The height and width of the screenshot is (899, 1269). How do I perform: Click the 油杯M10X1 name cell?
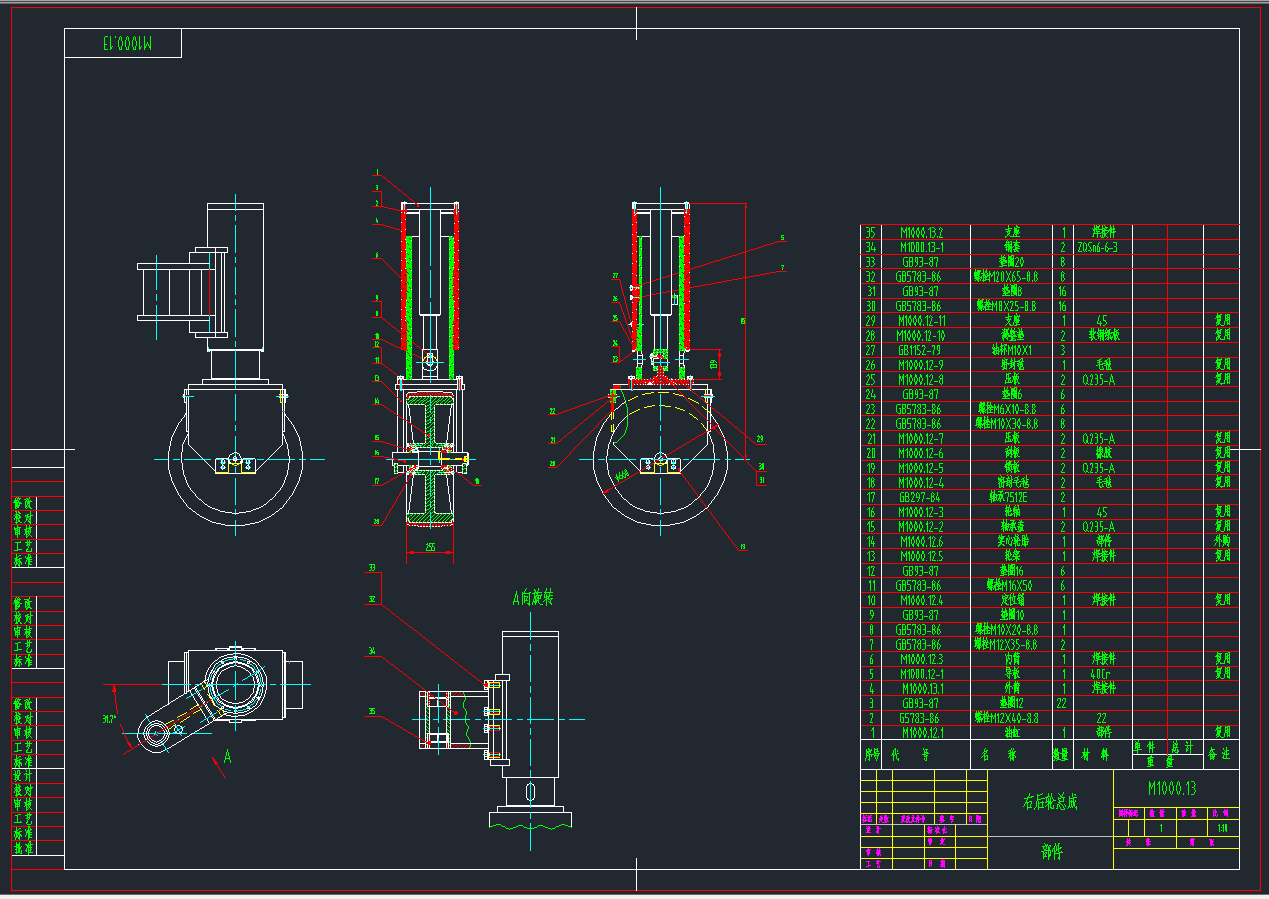point(1012,350)
